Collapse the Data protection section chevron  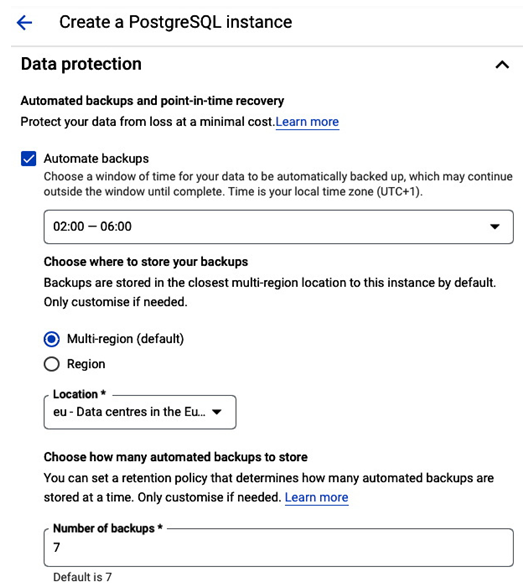pyautogui.click(x=502, y=65)
